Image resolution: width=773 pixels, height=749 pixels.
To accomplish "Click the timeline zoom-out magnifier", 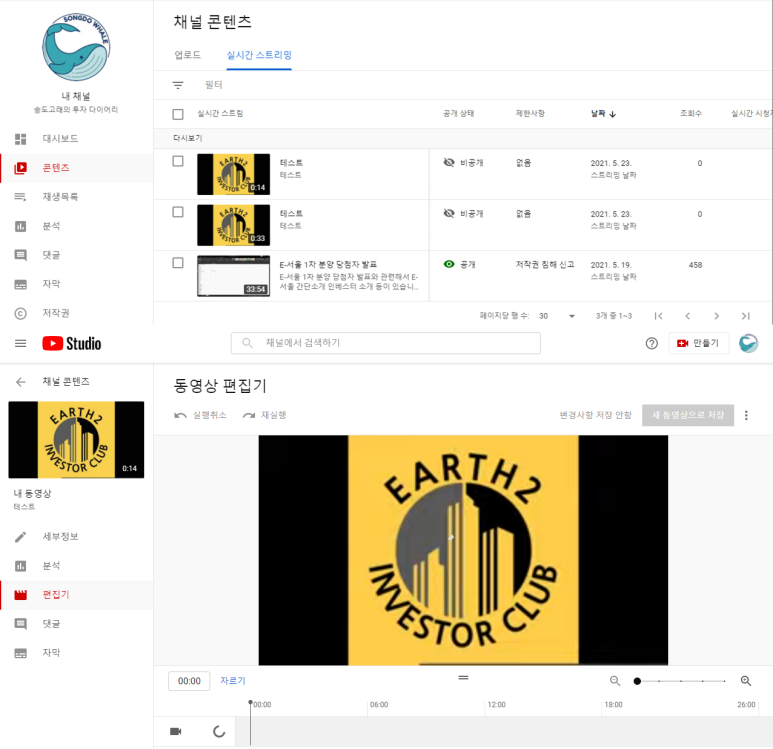I will point(615,680).
